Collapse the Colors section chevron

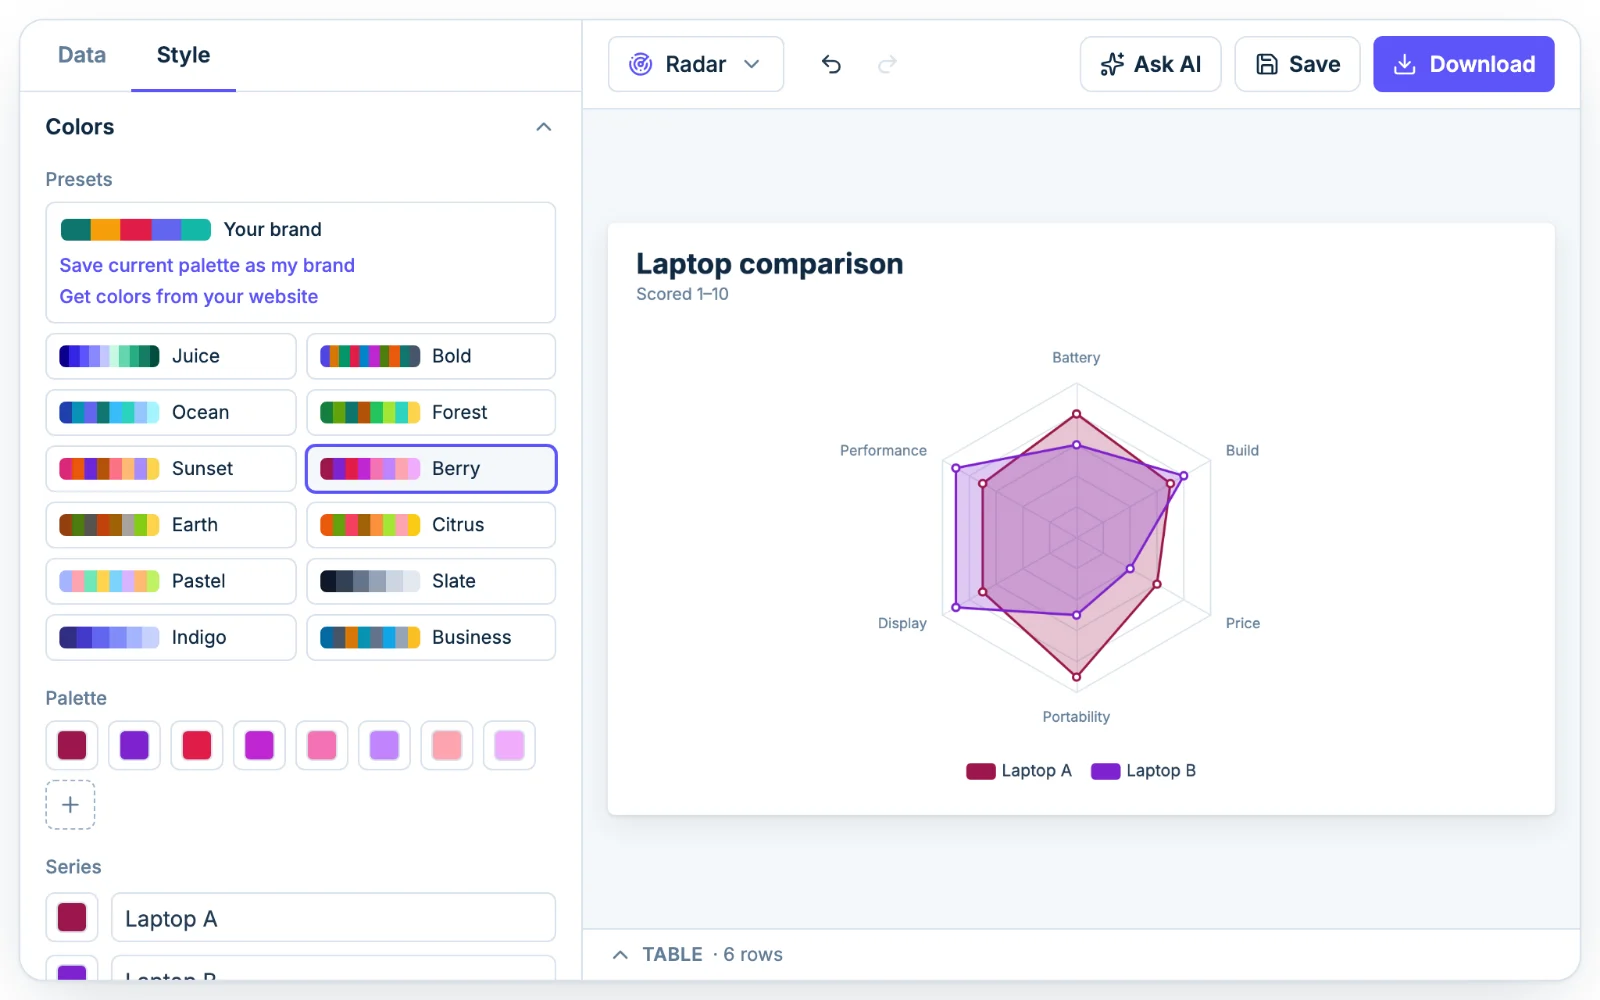(544, 127)
